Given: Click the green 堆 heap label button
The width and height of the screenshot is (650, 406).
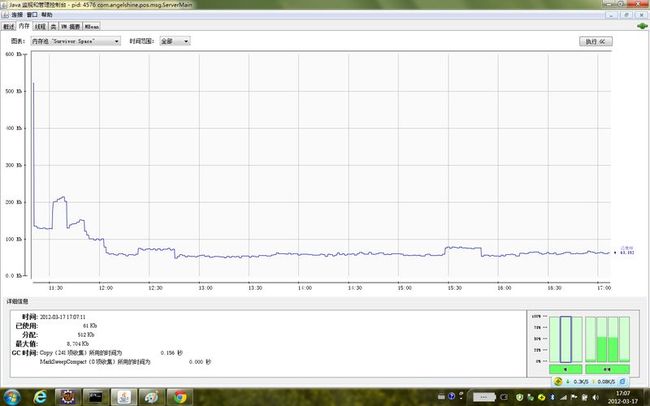Looking at the screenshot, I should [x=565, y=369].
